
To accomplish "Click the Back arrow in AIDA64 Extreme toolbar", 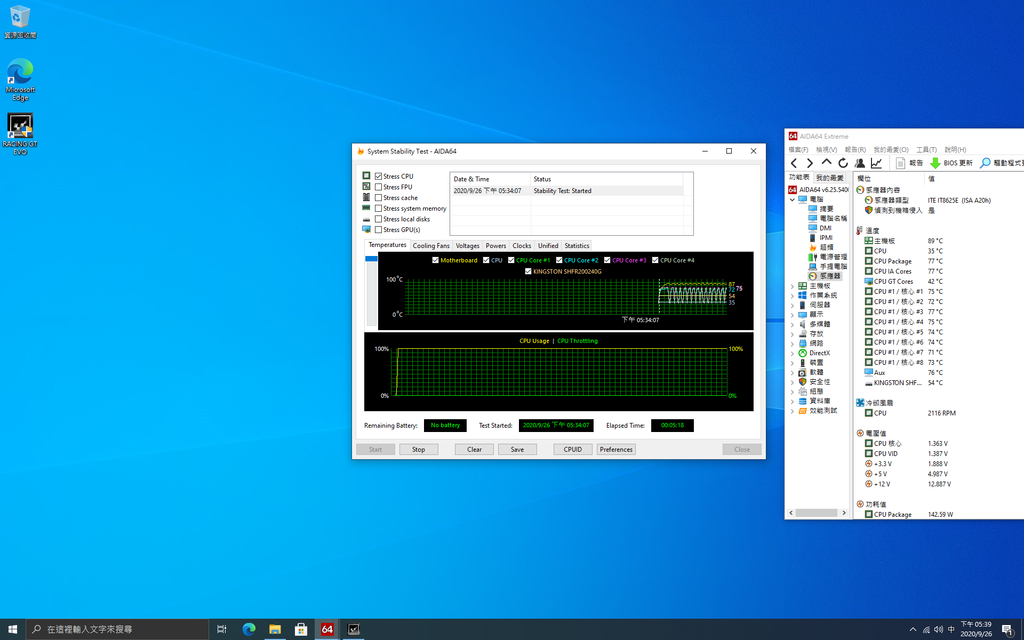I will coord(794,163).
